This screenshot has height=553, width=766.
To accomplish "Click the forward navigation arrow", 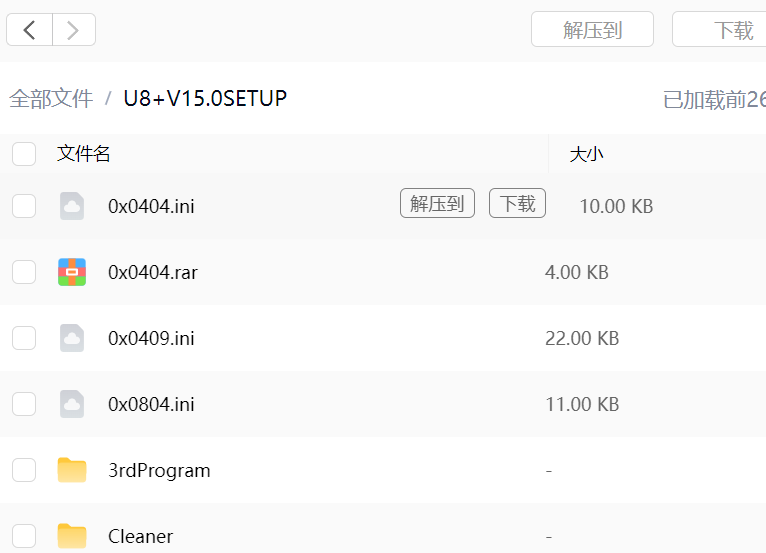I will [73, 30].
